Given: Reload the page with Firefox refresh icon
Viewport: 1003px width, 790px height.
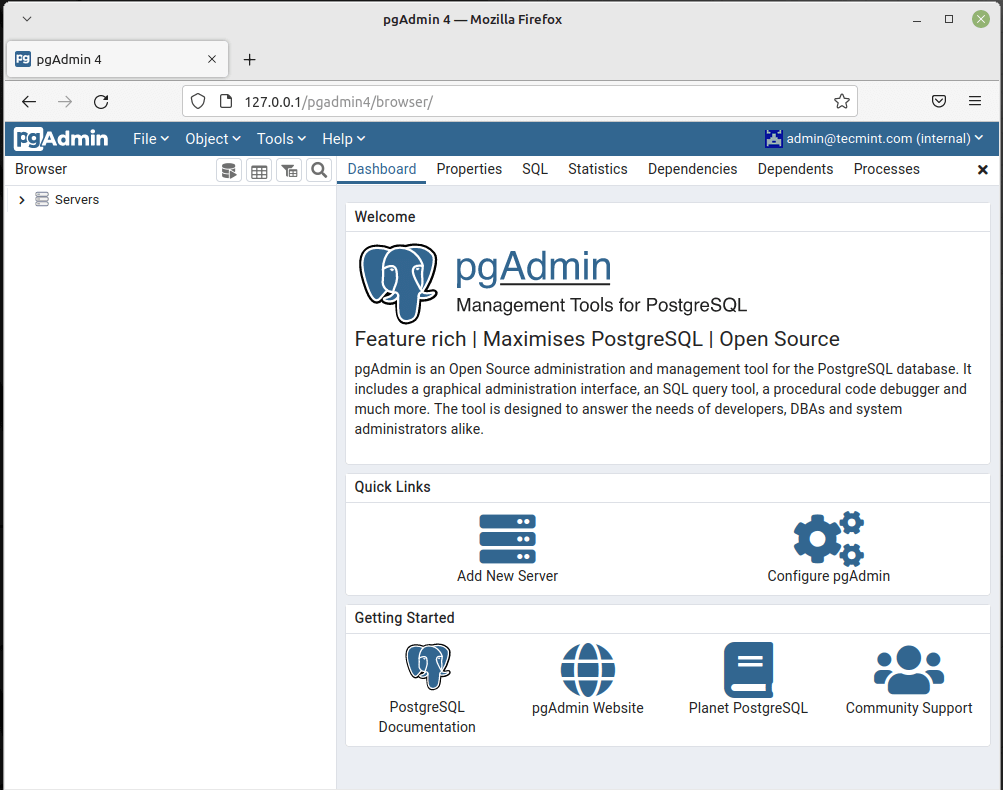Looking at the screenshot, I should coord(101,102).
